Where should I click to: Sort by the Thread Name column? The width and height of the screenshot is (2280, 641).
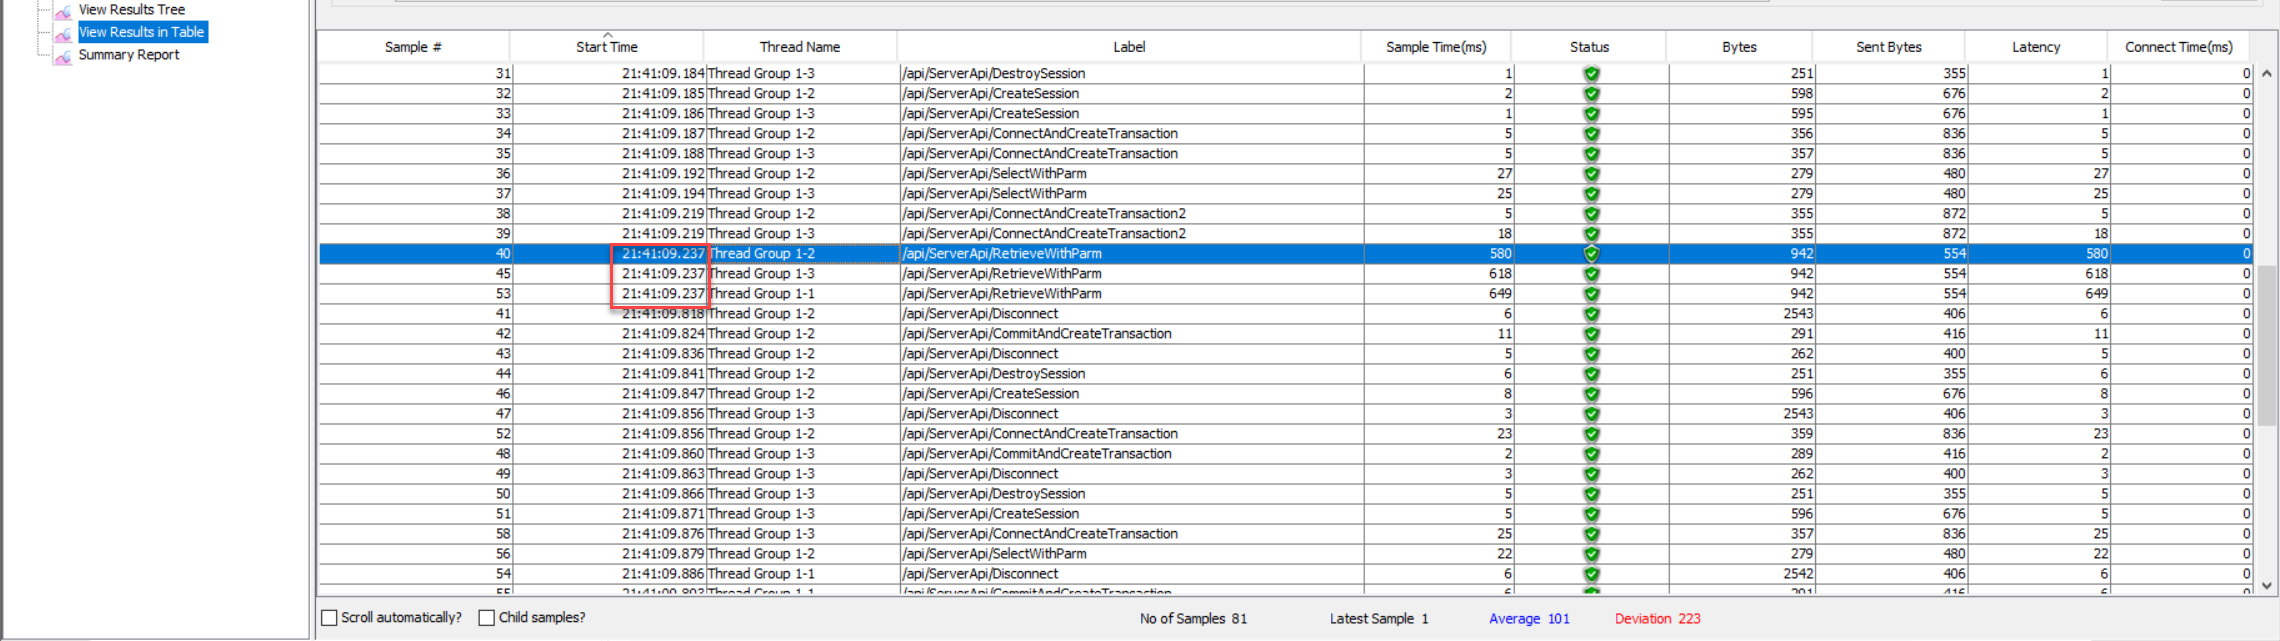pos(799,47)
